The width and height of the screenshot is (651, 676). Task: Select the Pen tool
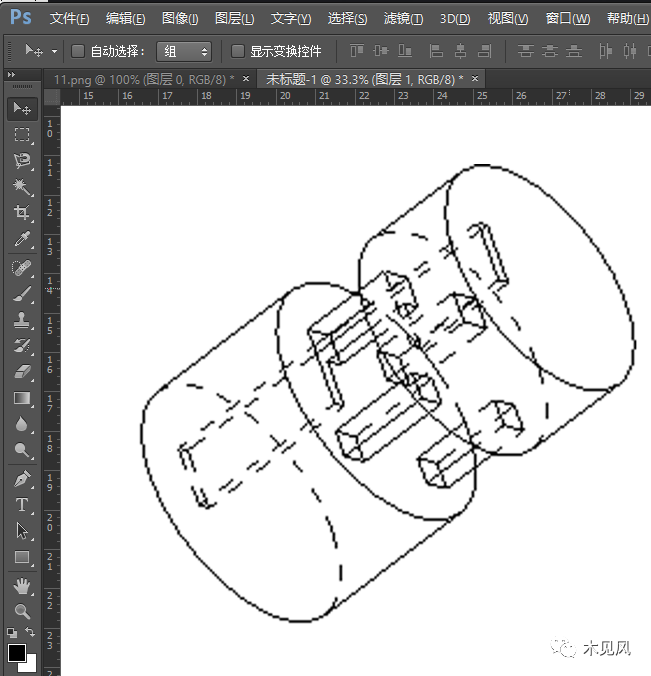(x=22, y=479)
